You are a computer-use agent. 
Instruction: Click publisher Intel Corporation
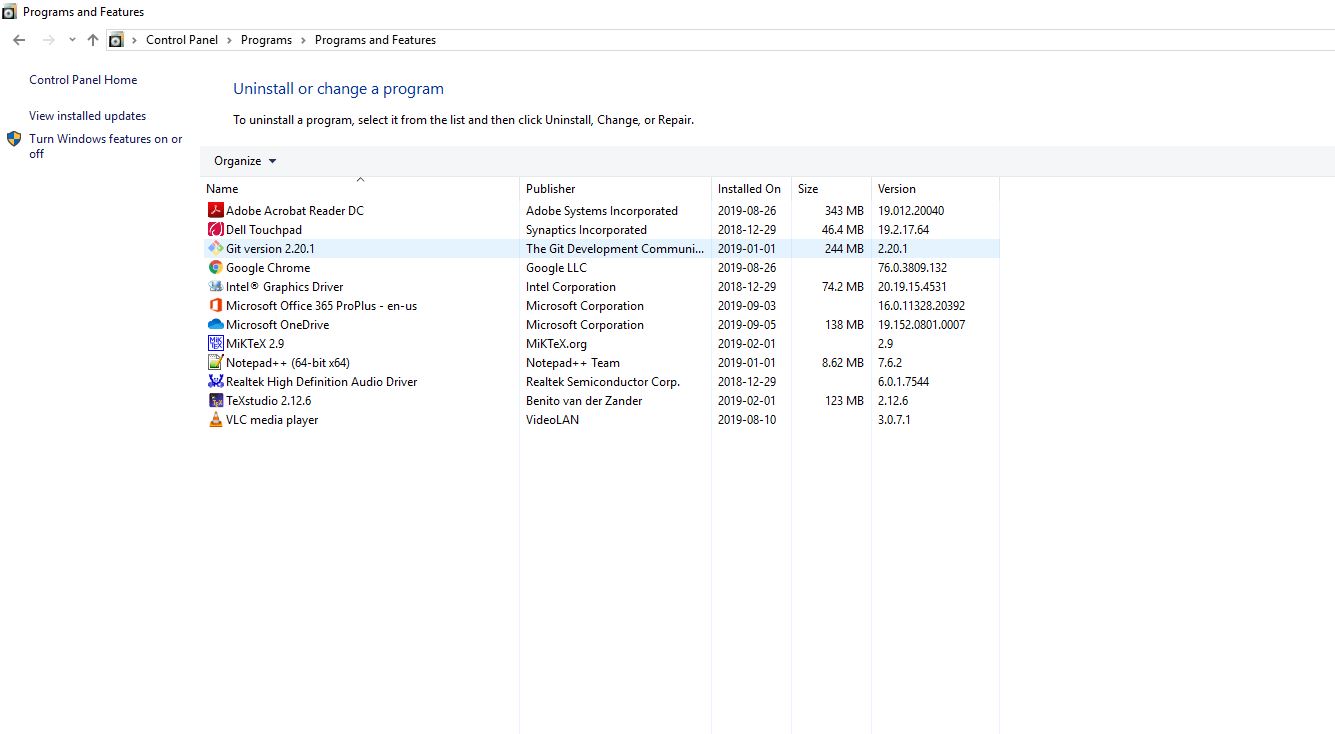tap(571, 286)
